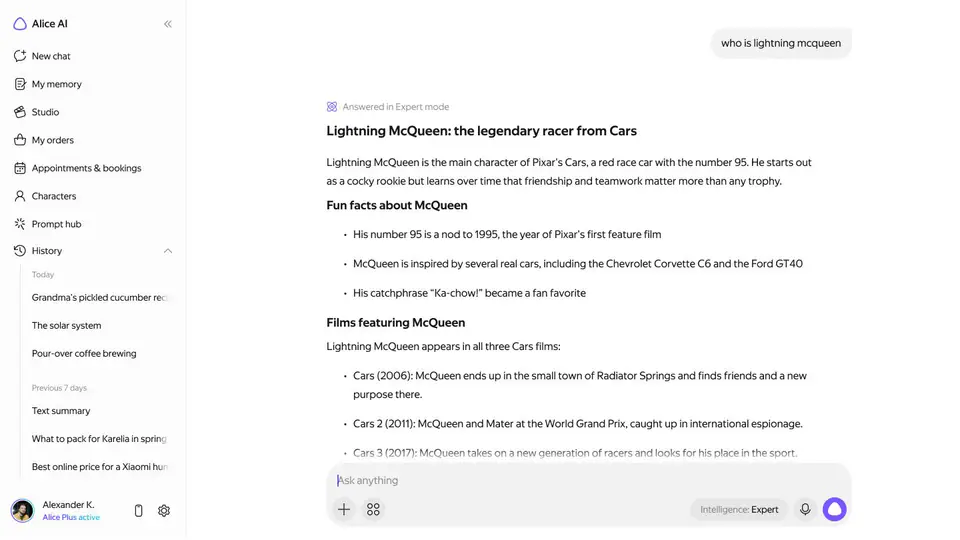Click the History label
Viewport: 960px width, 540px height.
47,251
